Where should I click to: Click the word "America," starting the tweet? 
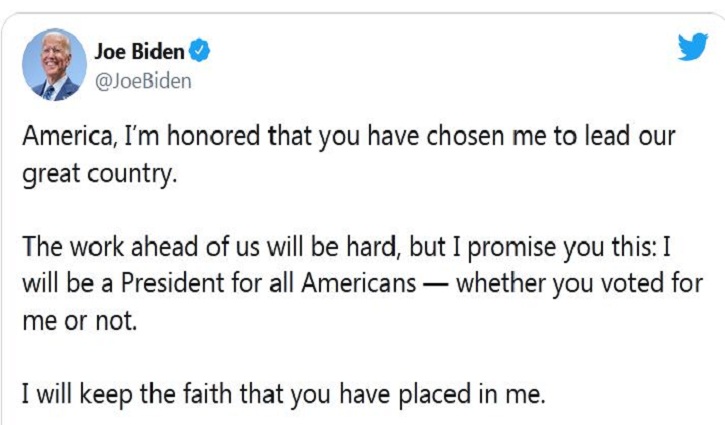[69, 136]
